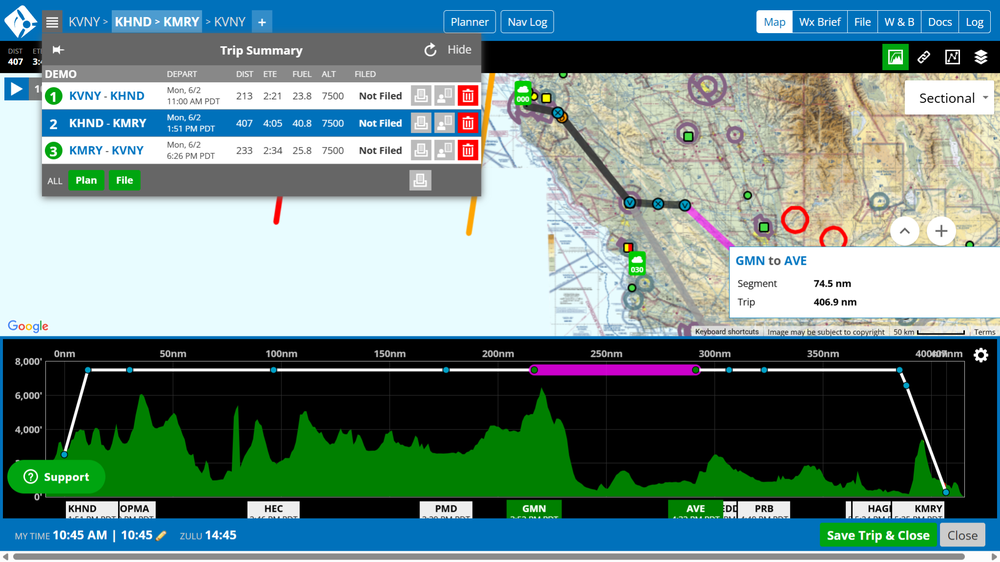Add a new leg with plus button

pyautogui.click(x=261, y=21)
